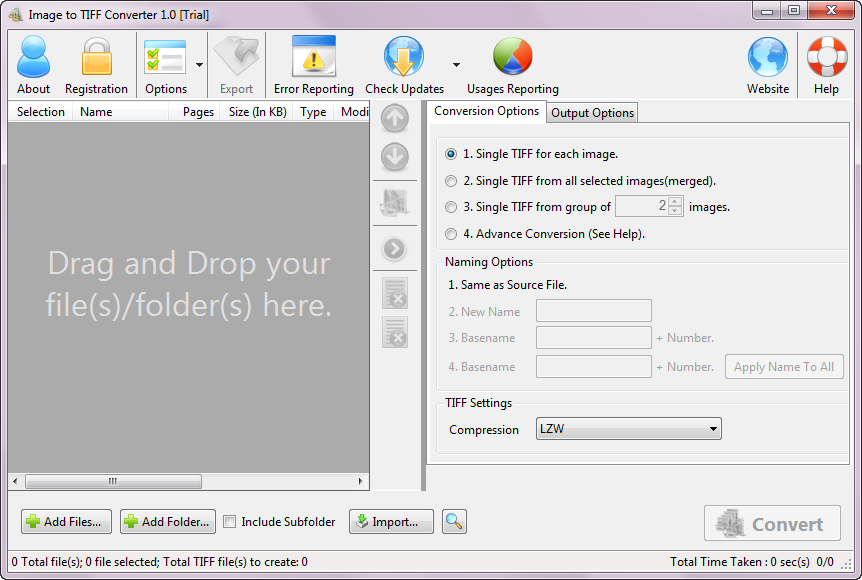Click Total Time Taken status text
This screenshot has width=862, height=580.
[739, 562]
